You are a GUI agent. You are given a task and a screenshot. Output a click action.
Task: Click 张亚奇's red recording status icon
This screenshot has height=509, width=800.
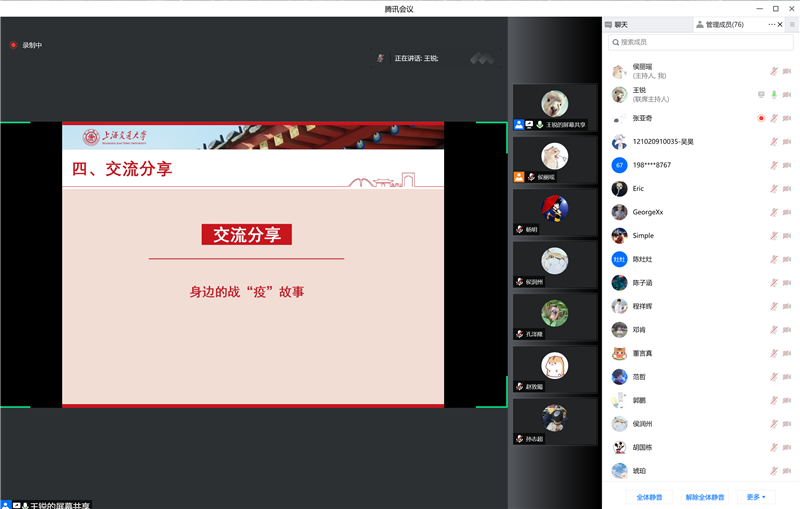[761, 118]
